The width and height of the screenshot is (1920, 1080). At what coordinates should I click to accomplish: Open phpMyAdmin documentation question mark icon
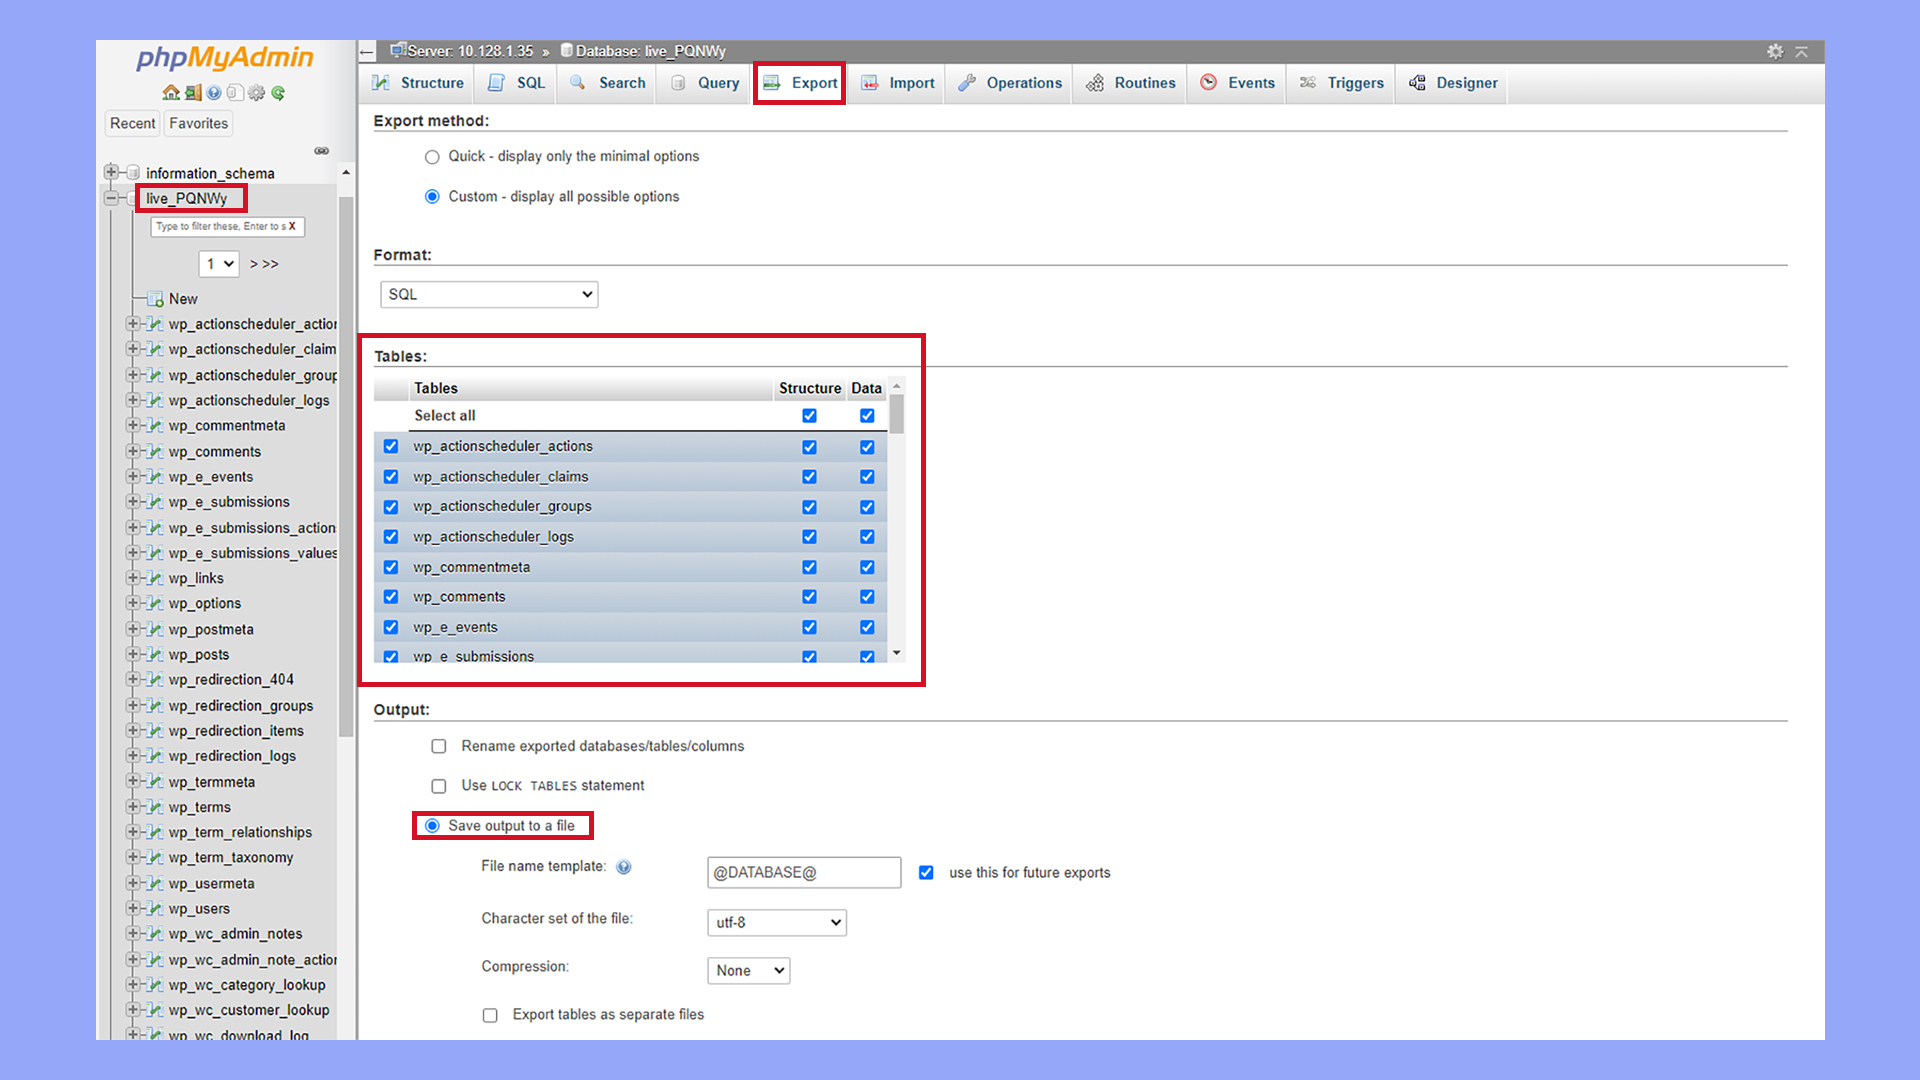213,93
